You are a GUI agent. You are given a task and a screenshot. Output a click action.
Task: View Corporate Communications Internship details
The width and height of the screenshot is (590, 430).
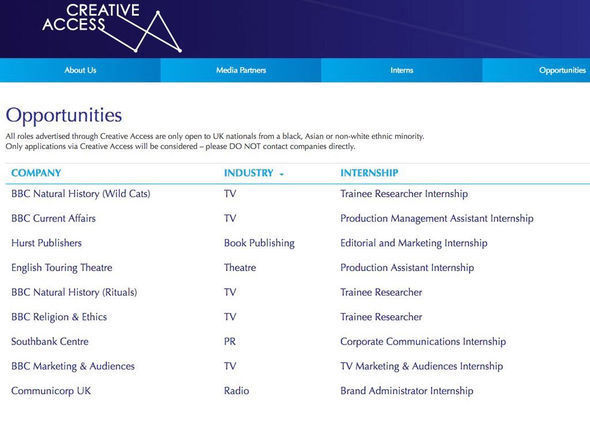(423, 342)
